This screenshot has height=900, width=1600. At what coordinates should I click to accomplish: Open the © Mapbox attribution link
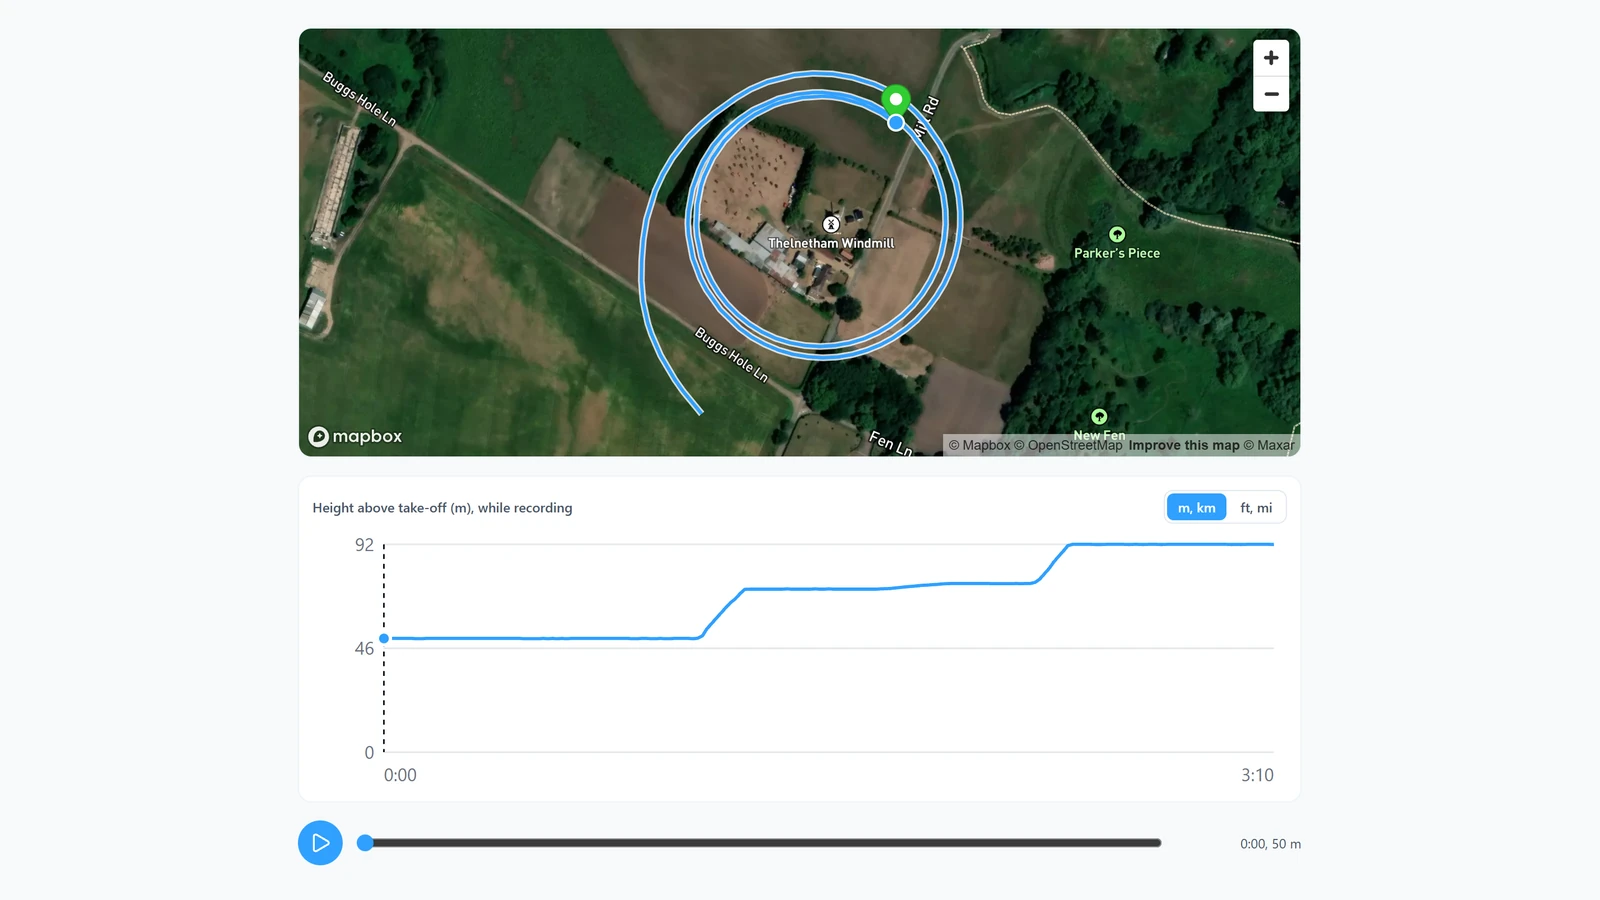click(980, 445)
